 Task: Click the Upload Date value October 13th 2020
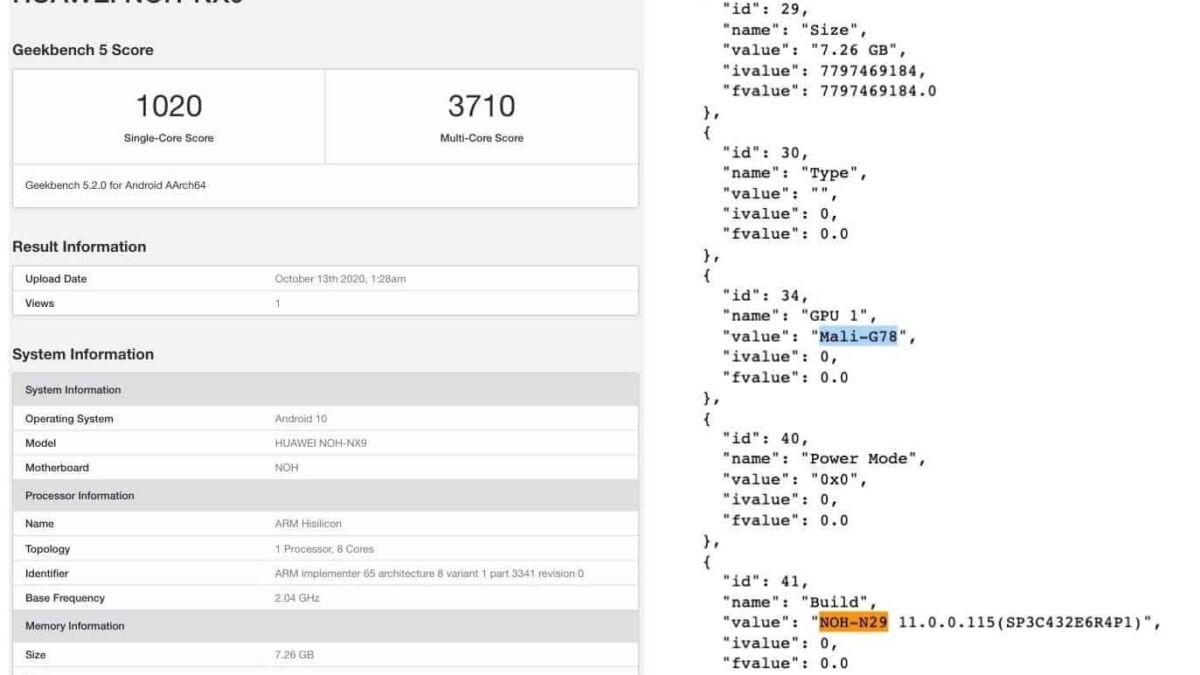(340, 279)
